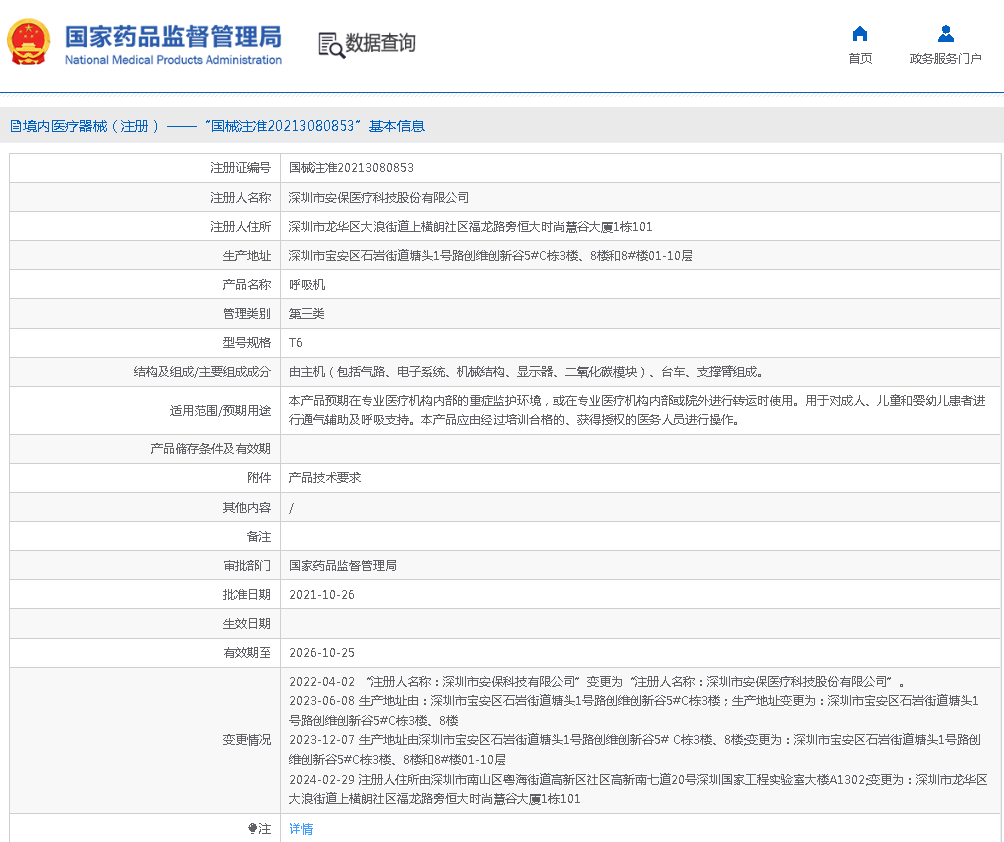Click the product name value 呼吸机
The image size is (1004, 842).
click(307, 285)
